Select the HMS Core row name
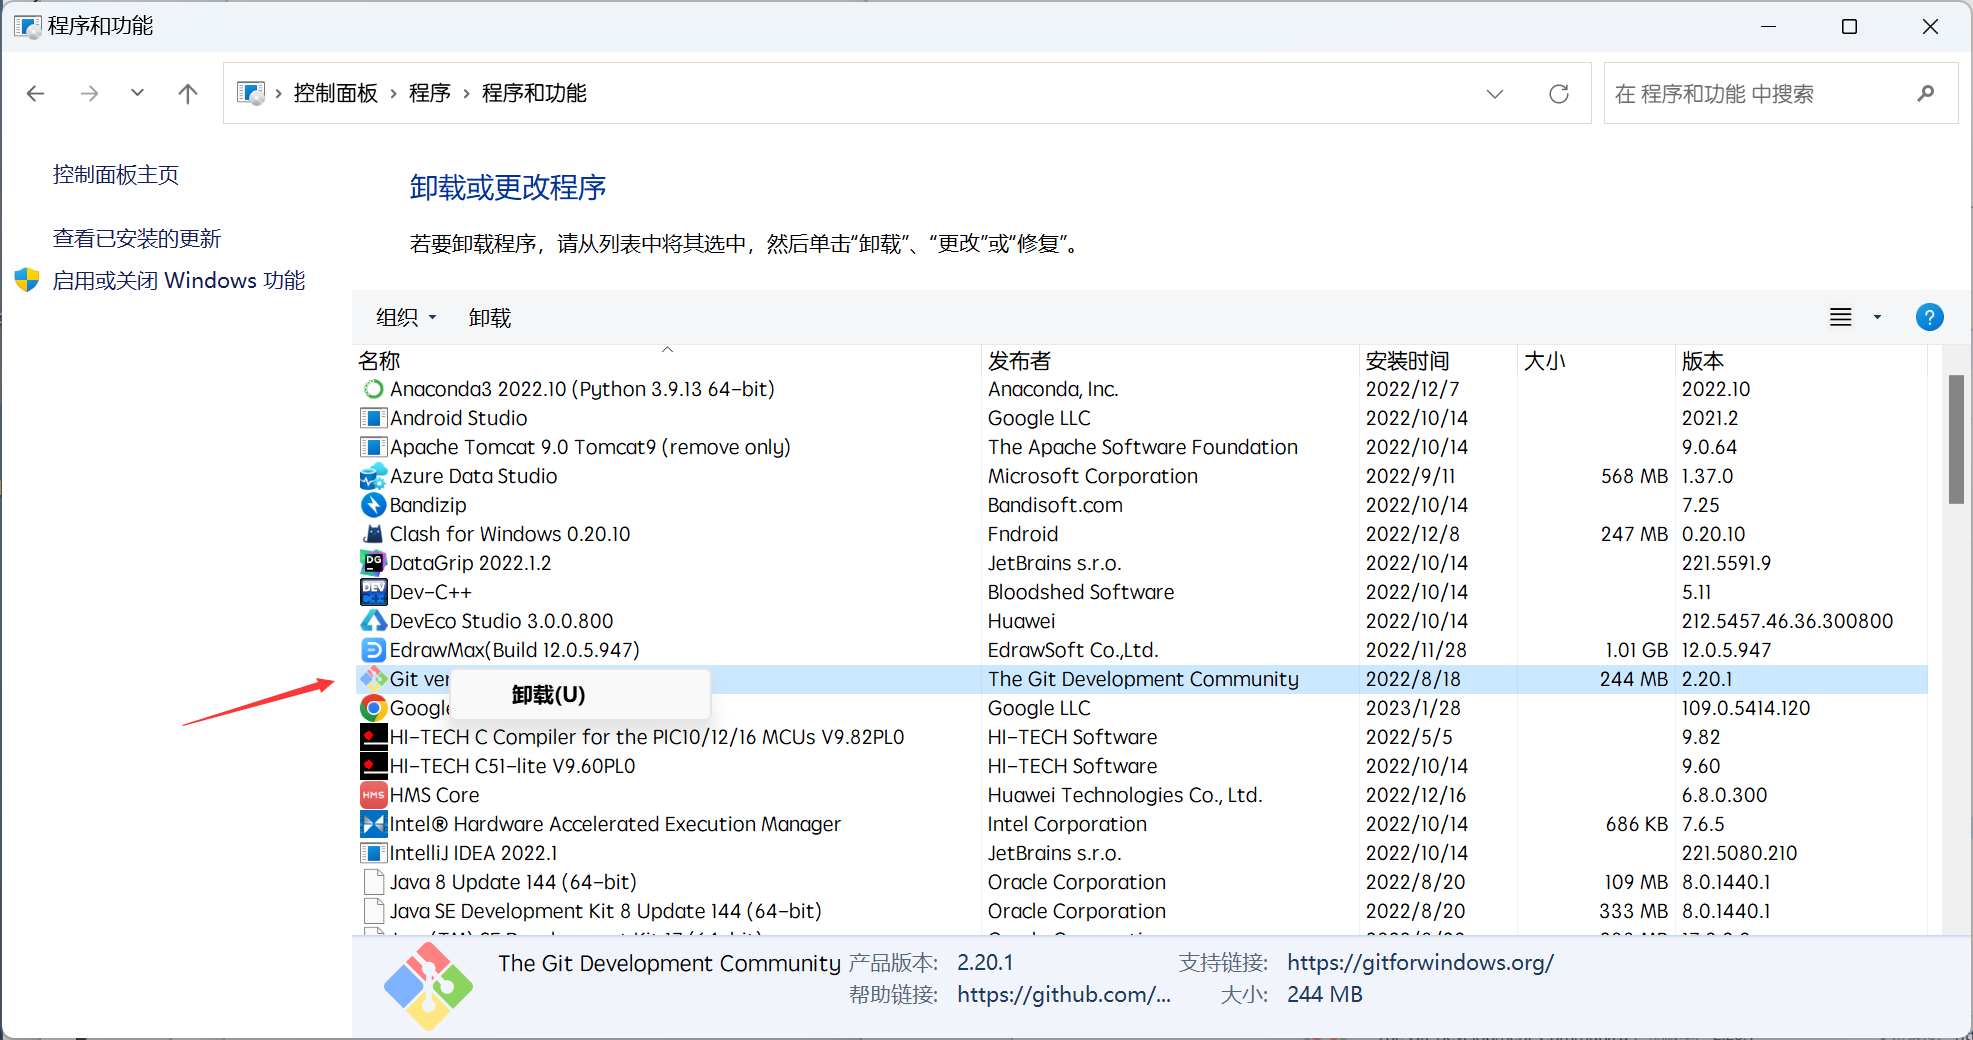The width and height of the screenshot is (1973, 1040). pos(434,795)
